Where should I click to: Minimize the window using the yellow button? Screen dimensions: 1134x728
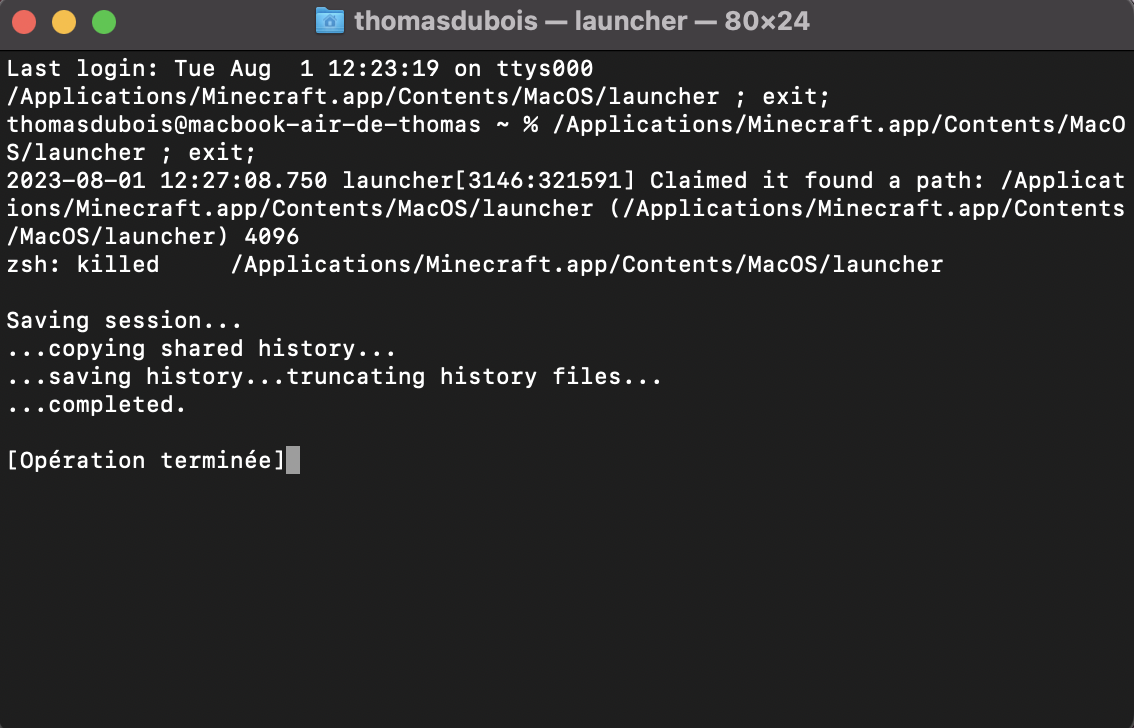[x=64, y=22]
